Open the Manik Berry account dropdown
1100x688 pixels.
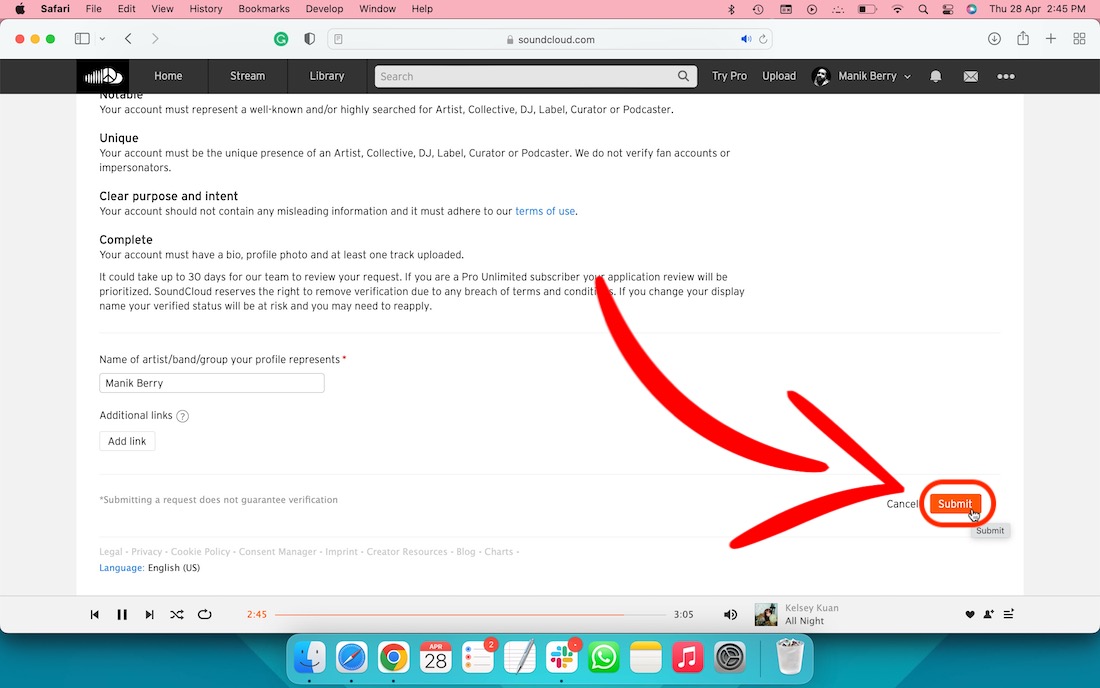coord(862,76)
